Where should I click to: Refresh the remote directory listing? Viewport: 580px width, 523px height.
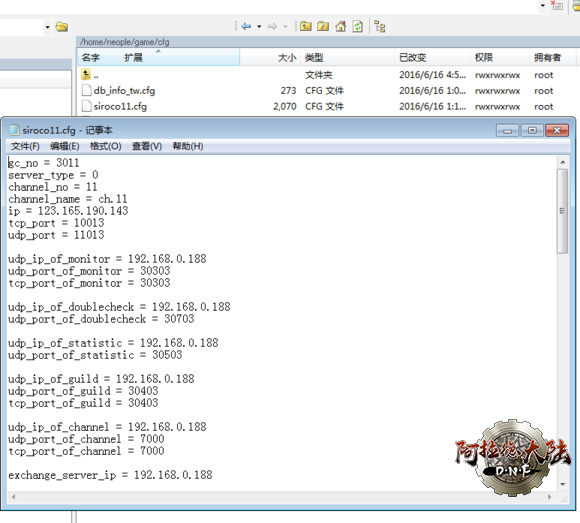tap(357, 26)
